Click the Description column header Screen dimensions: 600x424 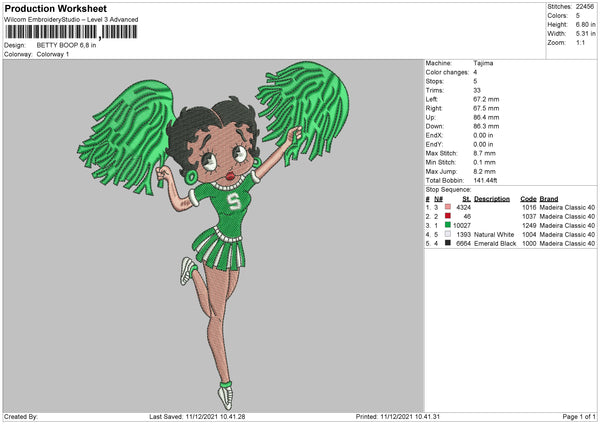click(x=492, y=199)
